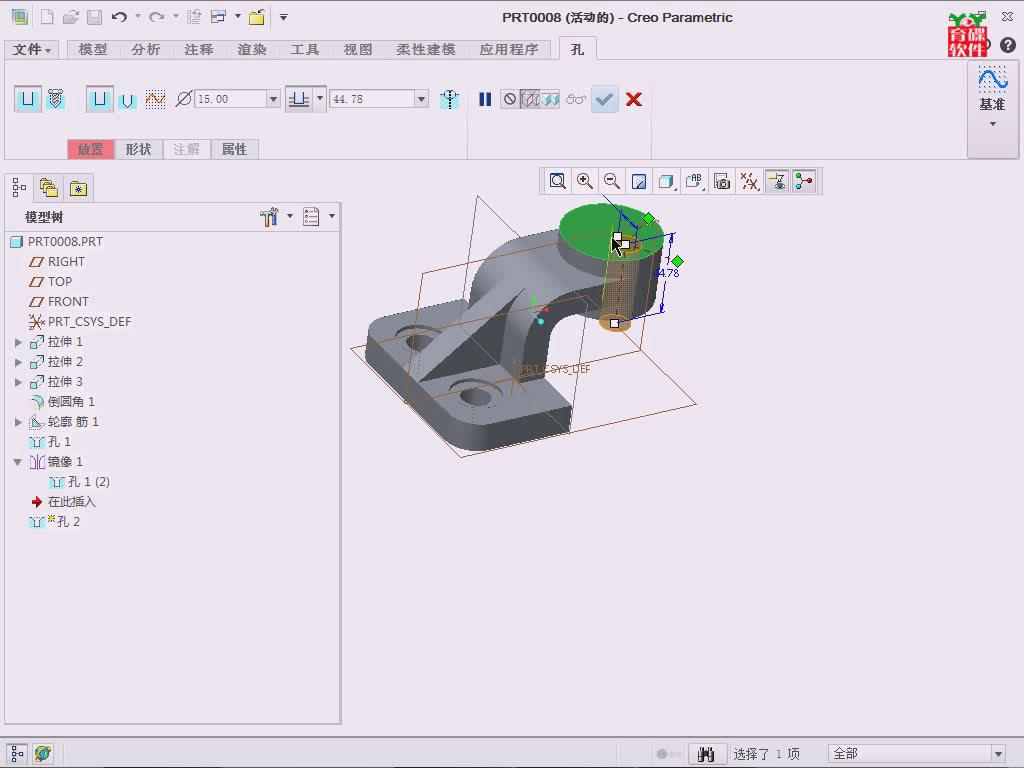Expand the 轮廓筋 1 feature
This screenshot has height=768, width=1024.
(18, 423)
